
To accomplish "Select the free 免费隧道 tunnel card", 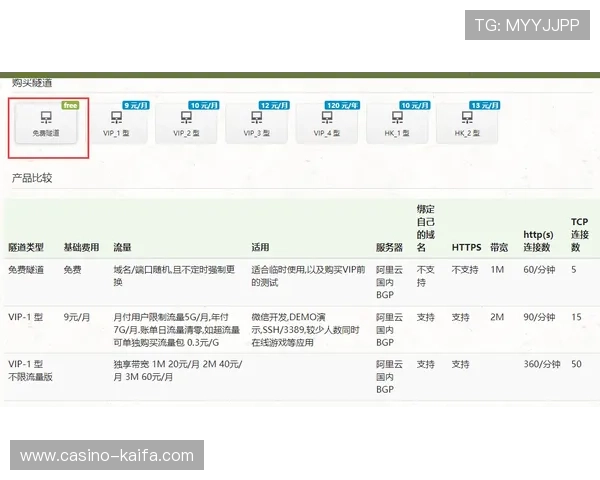I will pyautogui.click(x=46, y=123).
